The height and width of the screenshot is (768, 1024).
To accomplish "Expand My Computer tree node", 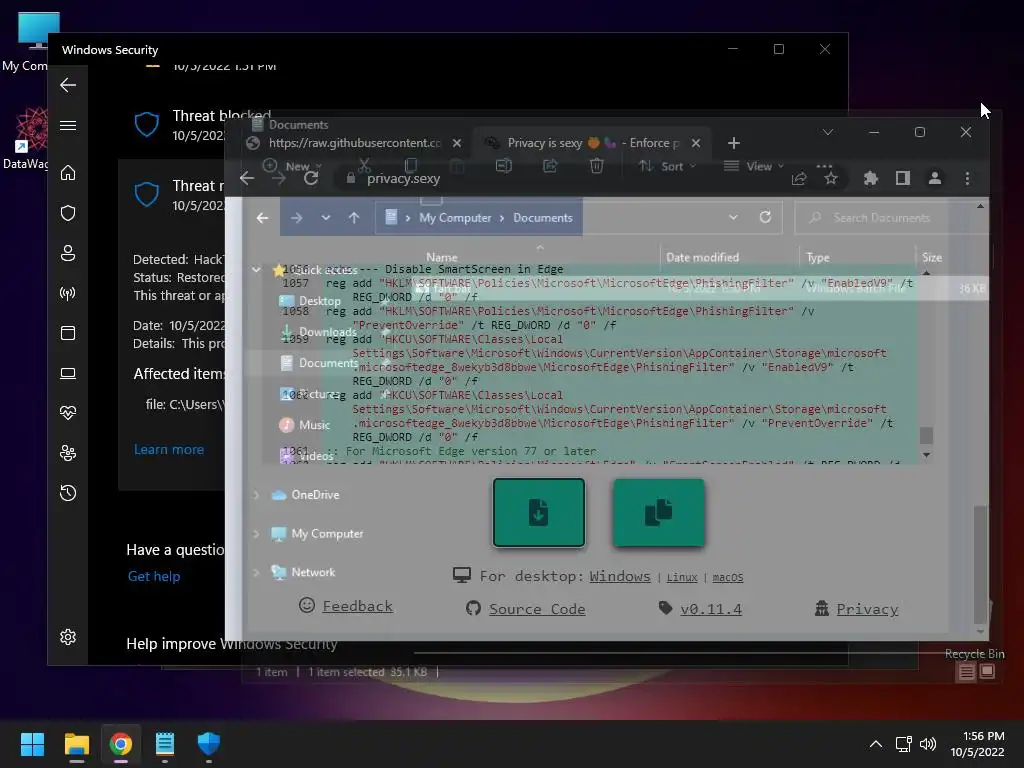I will 256,534.
